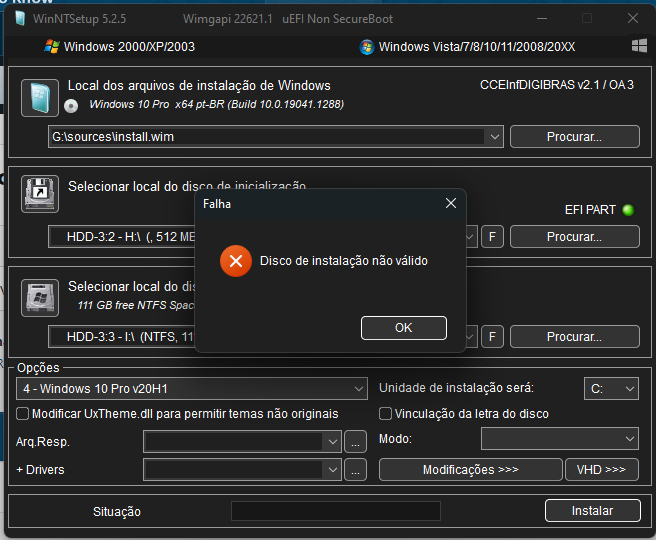Open the Windows 10 Pro v20H1 edition dropdown
Viewport: 656px width, 540px height.
pos(192,389)
